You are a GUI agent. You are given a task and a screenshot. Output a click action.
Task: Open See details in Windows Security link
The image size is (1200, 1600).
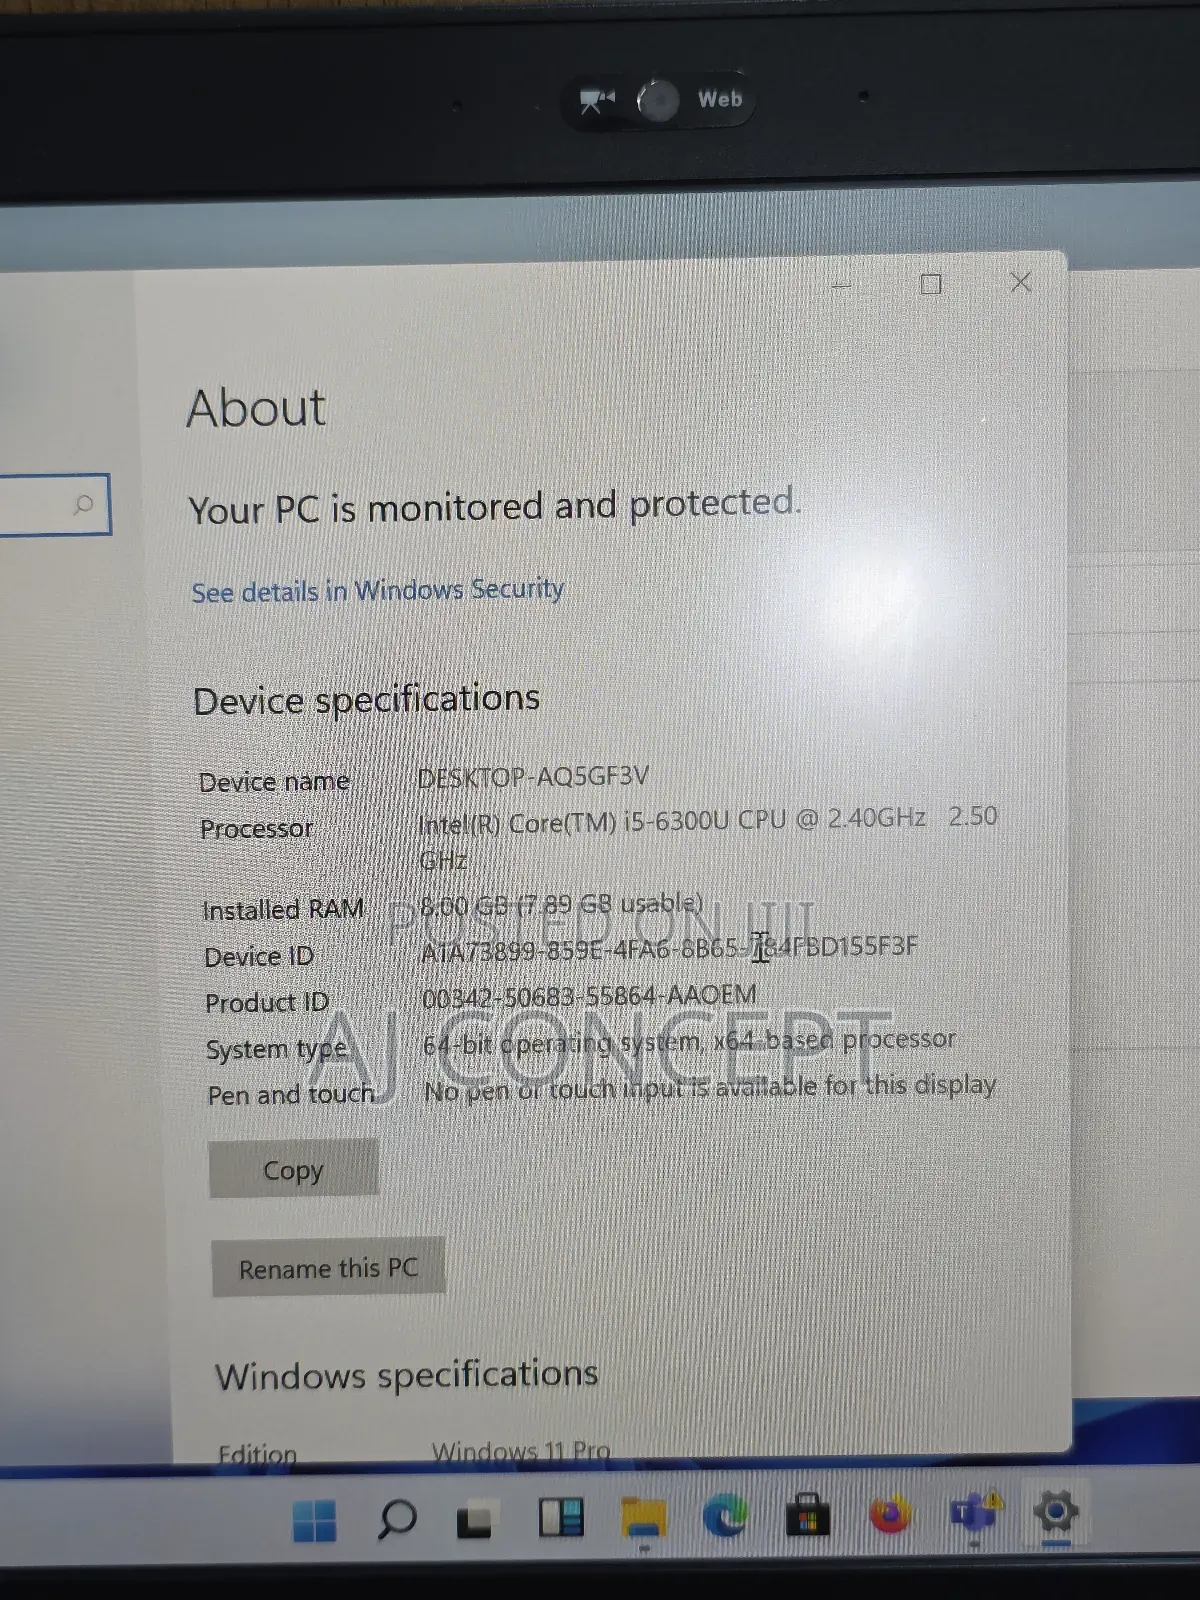click(377, 590)
